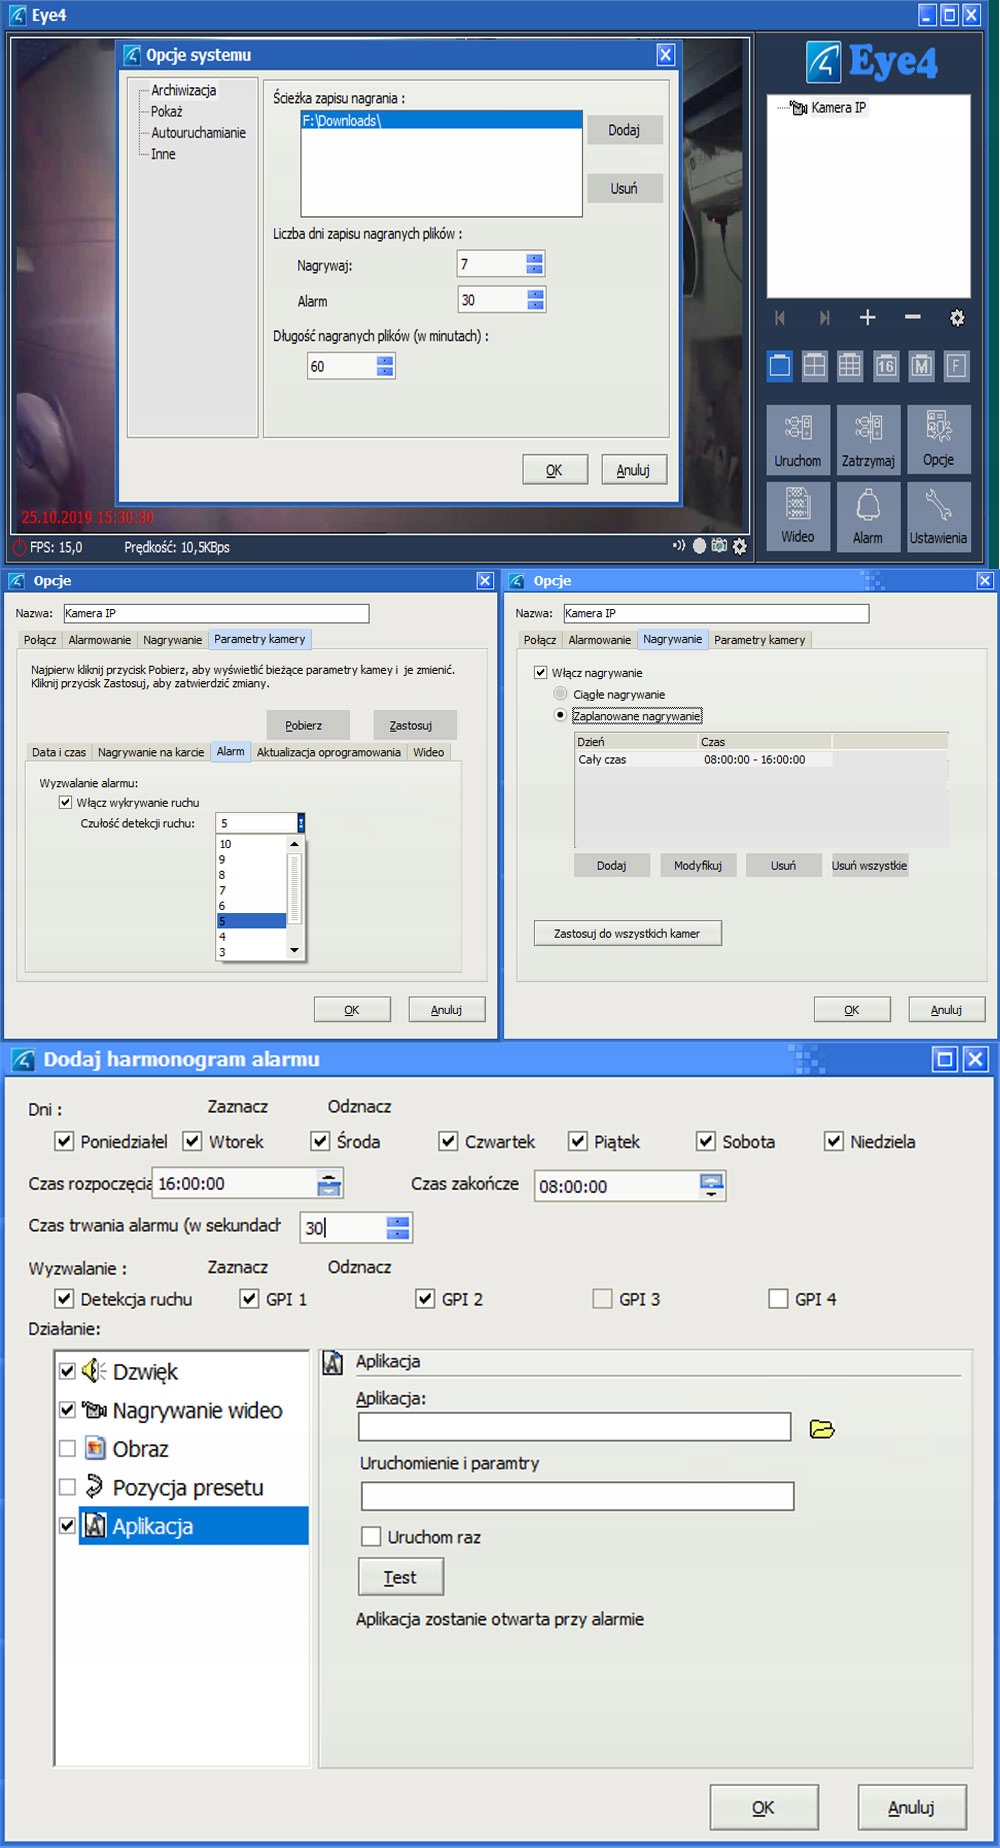
Task: Open Aktualizacja oprogramowania sub-tab
Action: coord(328,752)
